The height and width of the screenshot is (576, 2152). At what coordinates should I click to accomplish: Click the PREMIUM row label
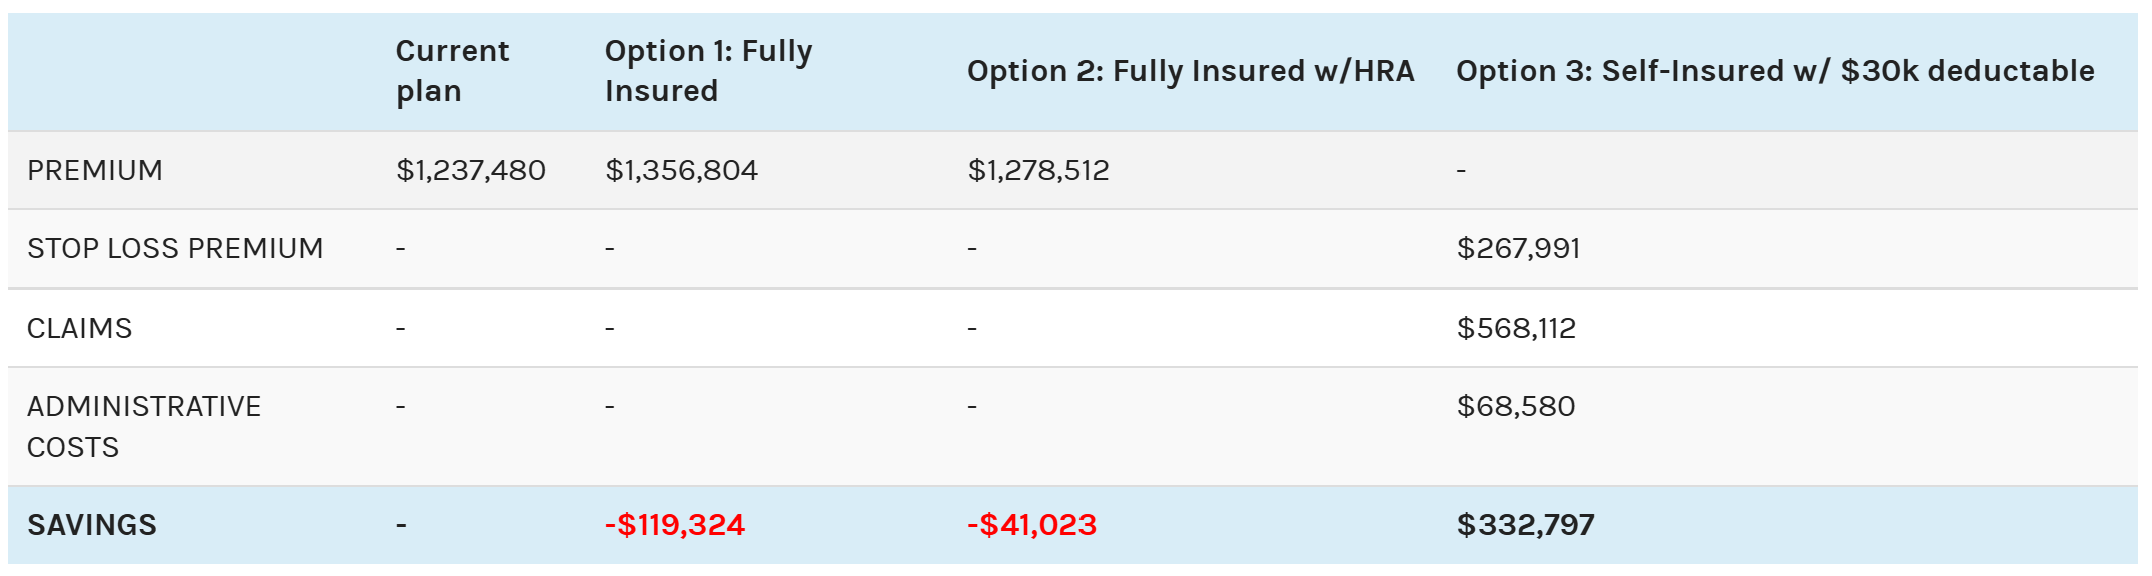tap(95, 170)
